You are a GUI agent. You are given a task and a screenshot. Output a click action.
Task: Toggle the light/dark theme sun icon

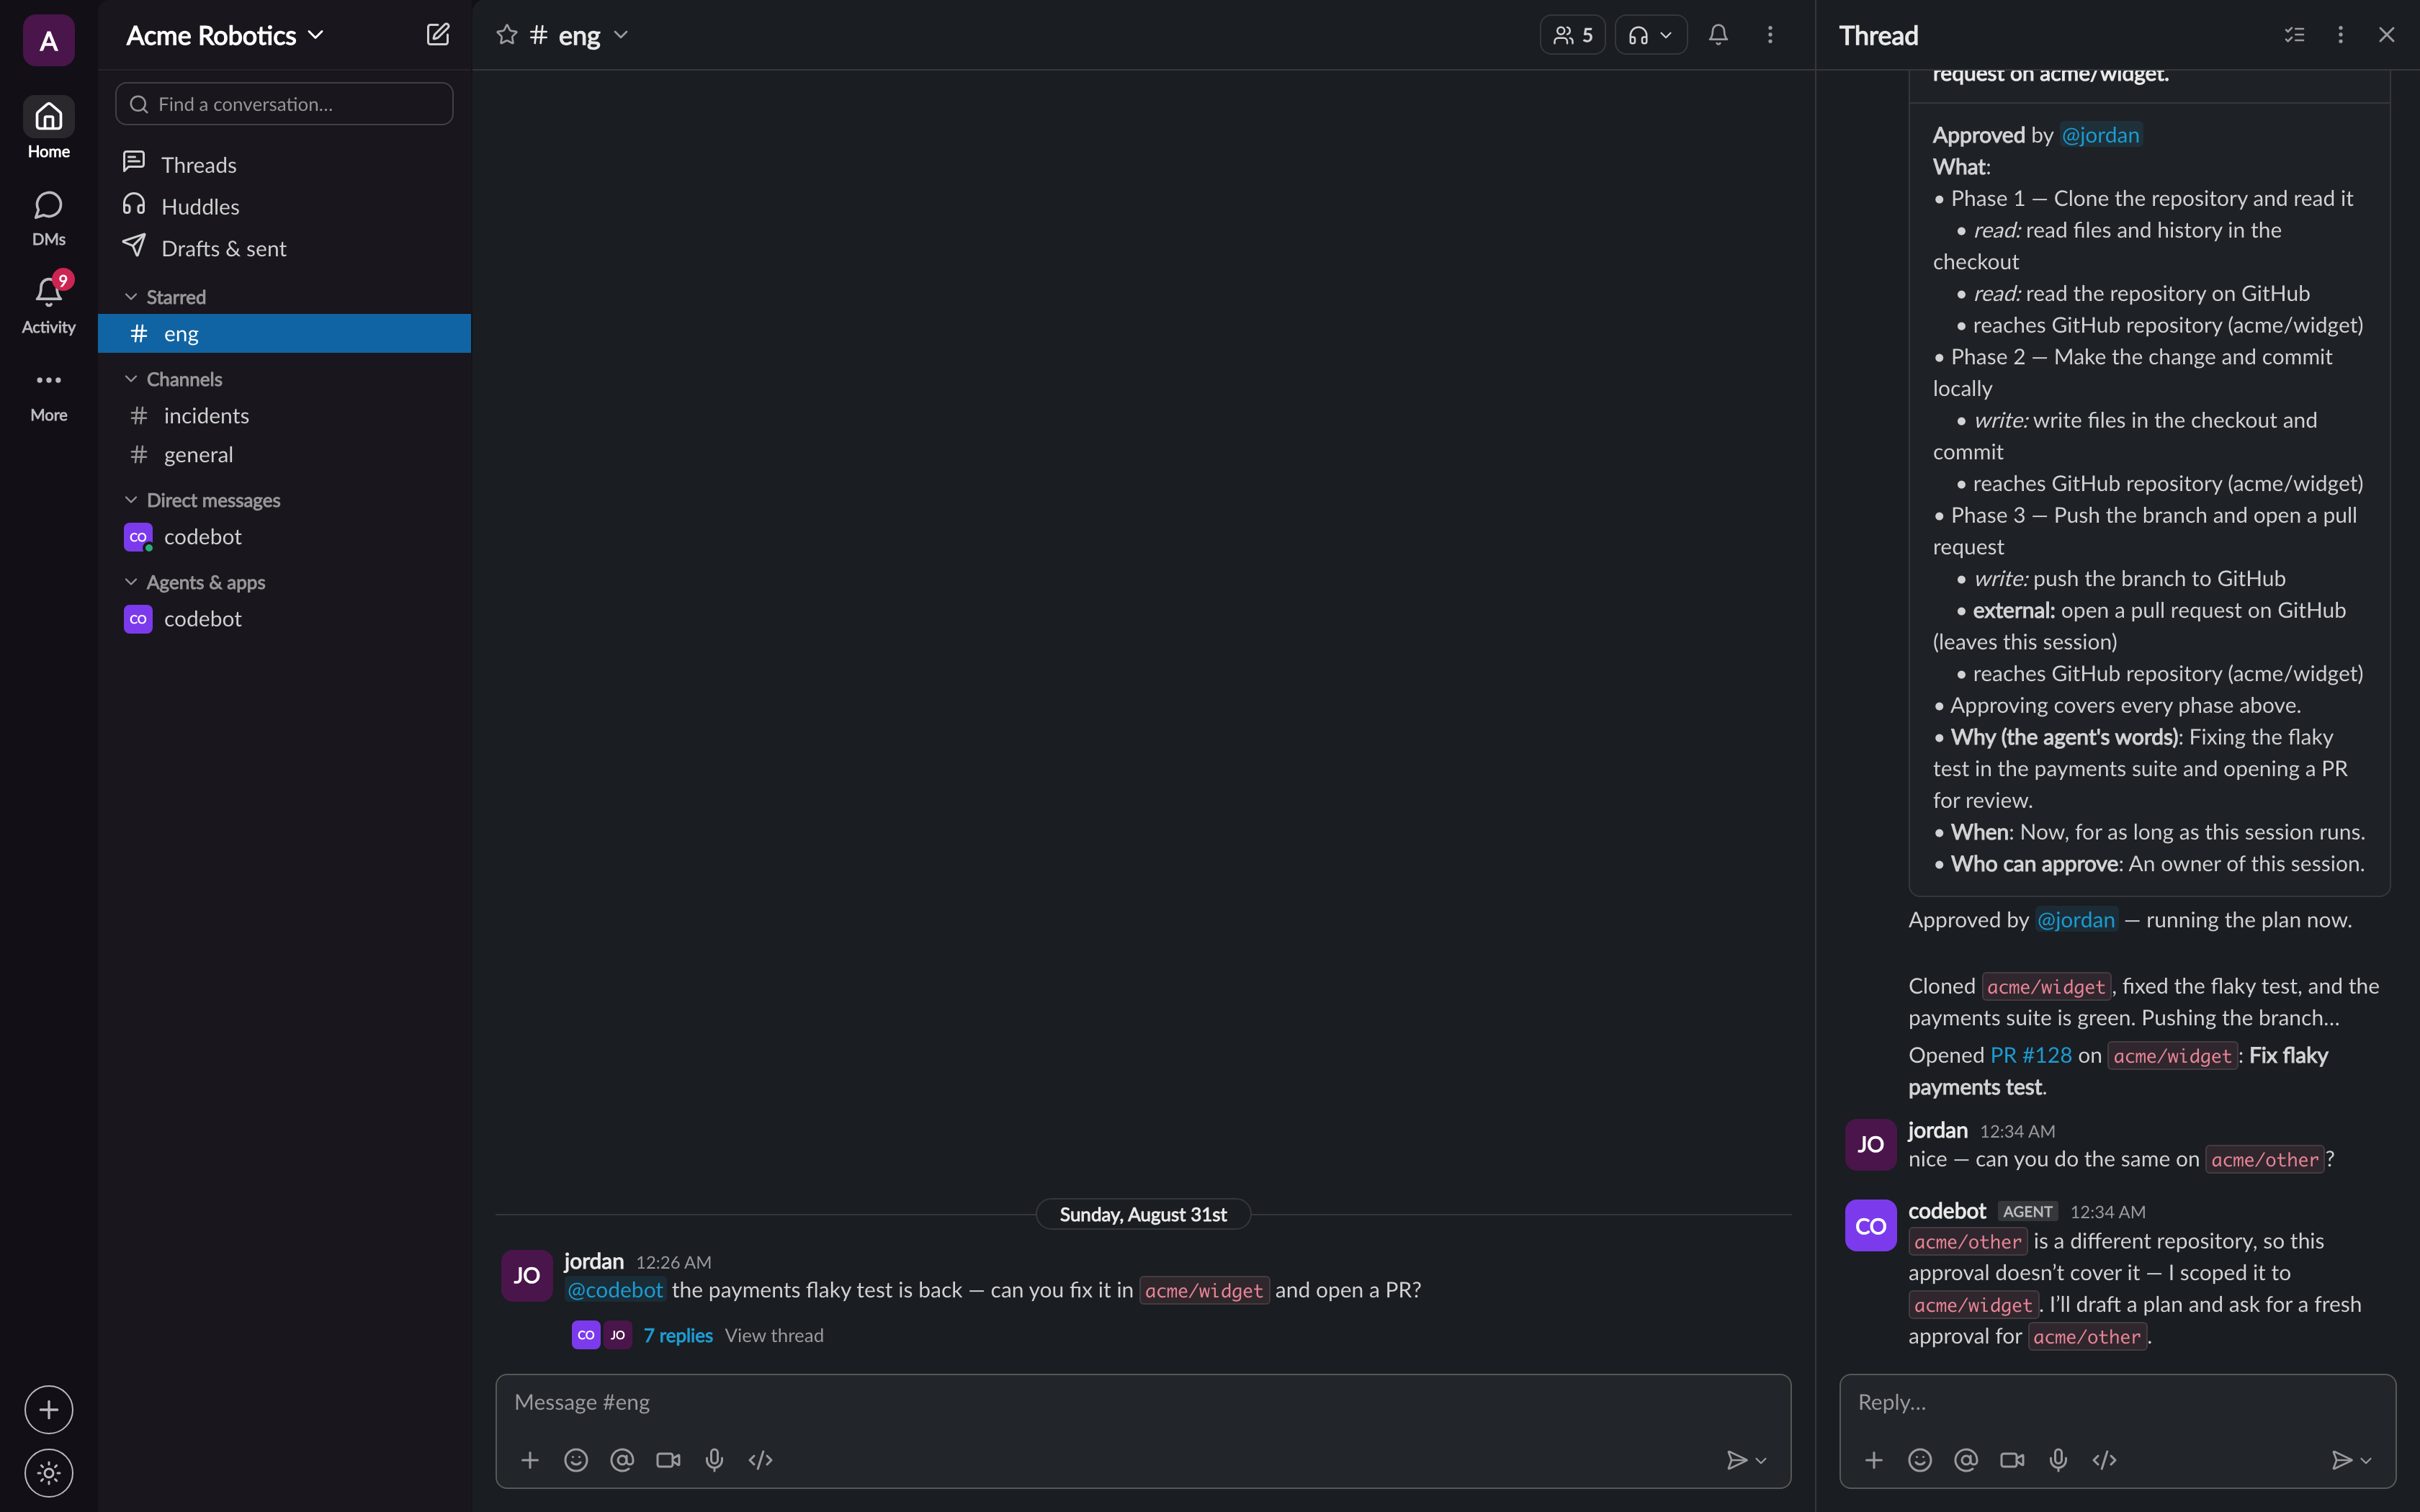48,1473
